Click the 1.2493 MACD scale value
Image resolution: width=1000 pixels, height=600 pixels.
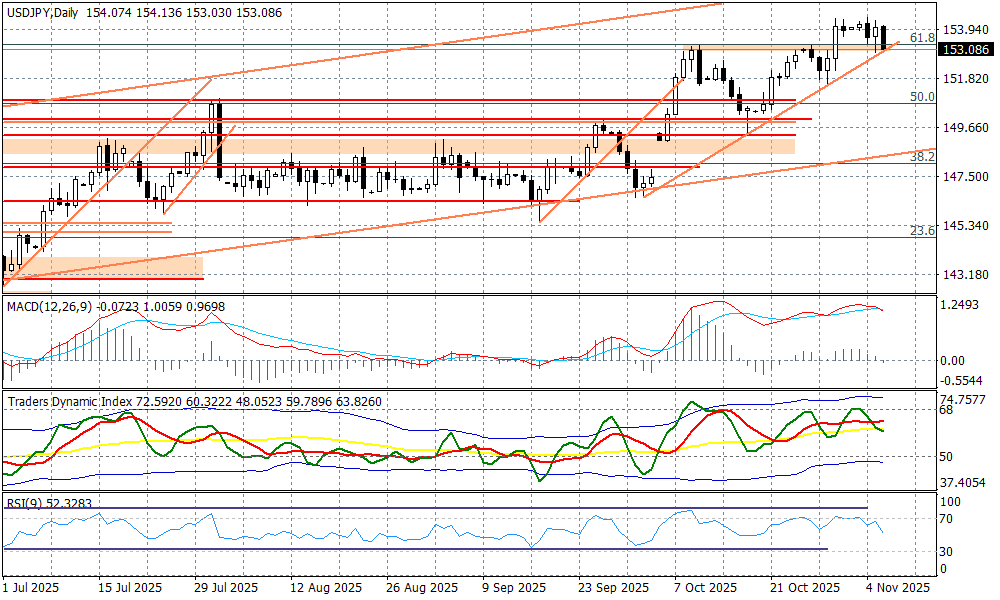960,305
